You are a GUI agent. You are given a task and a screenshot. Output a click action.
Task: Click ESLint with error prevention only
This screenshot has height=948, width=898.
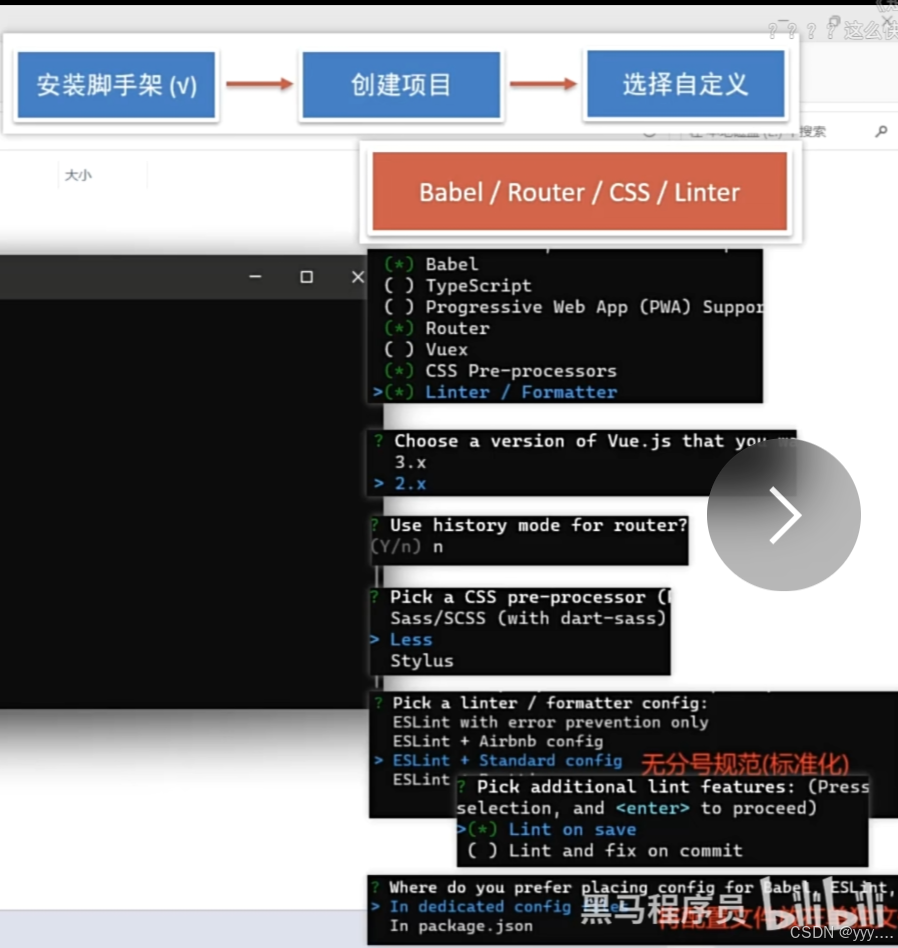pyautogui.click(x=550, y=722)
